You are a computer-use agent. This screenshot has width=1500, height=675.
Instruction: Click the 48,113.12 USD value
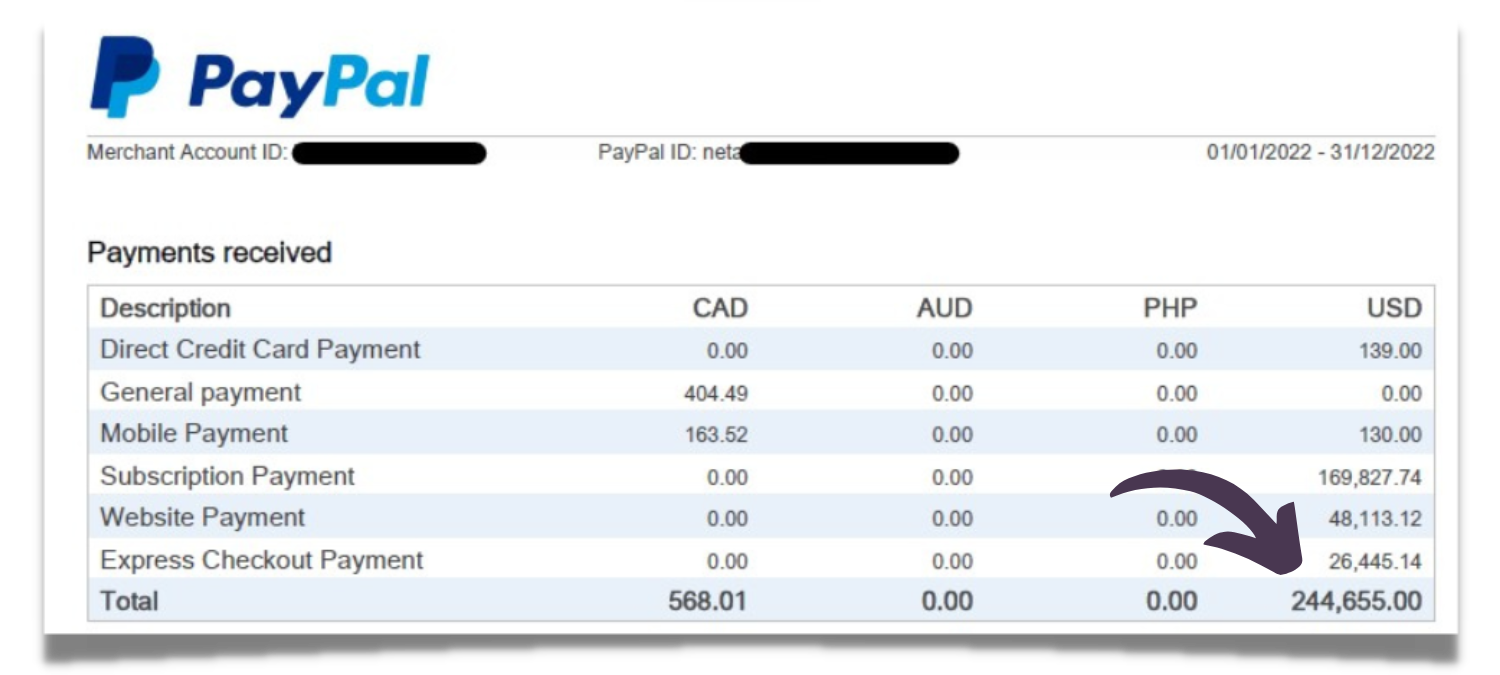(x=1375, y=520)
